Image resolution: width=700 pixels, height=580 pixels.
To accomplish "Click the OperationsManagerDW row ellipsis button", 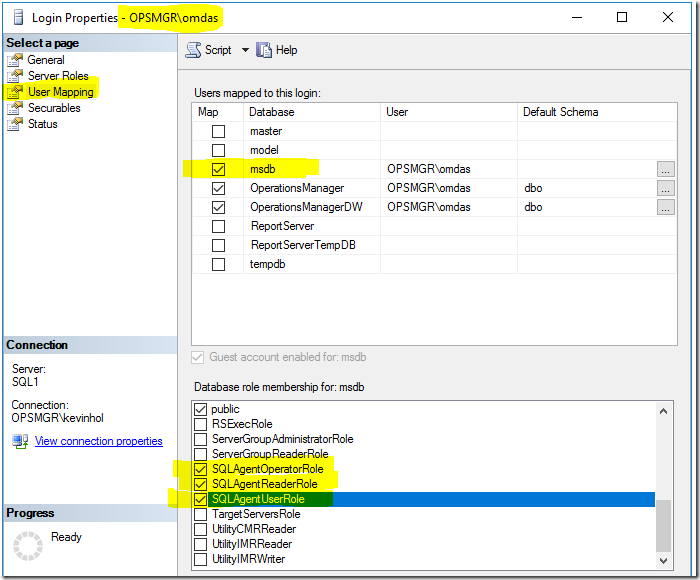I will [666, 207].
